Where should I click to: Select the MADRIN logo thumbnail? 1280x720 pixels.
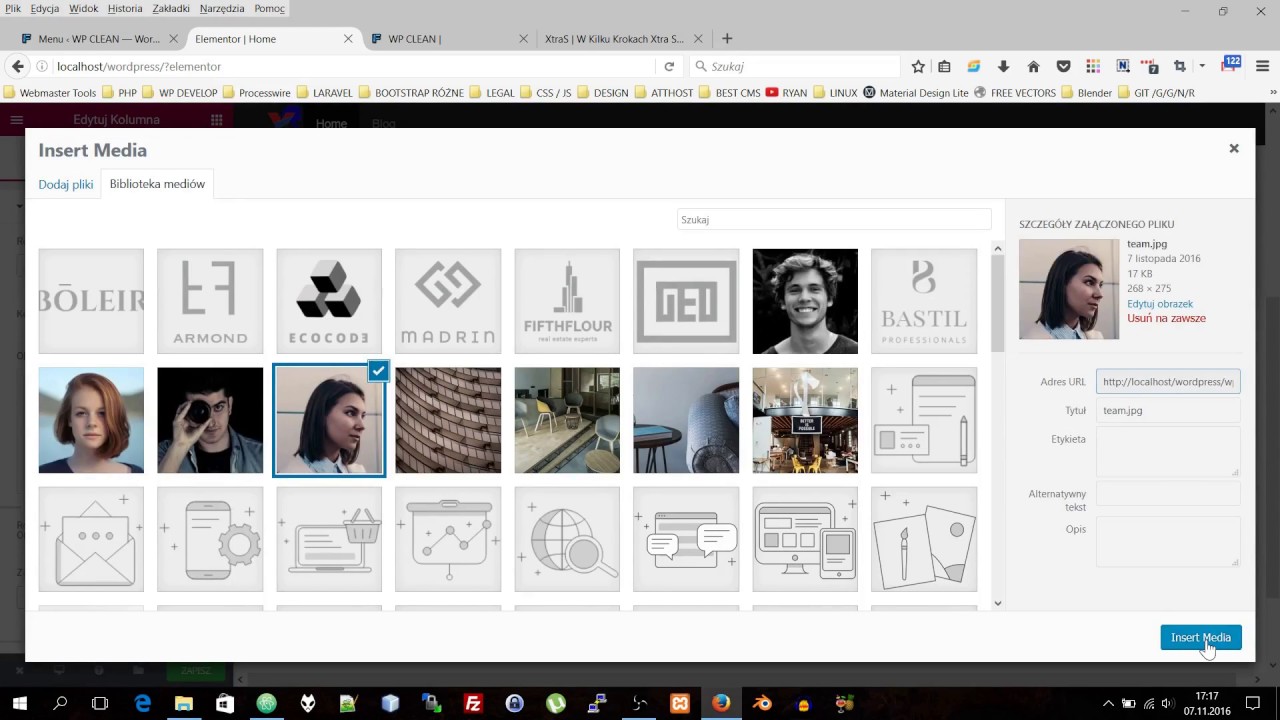pos(448,301)
